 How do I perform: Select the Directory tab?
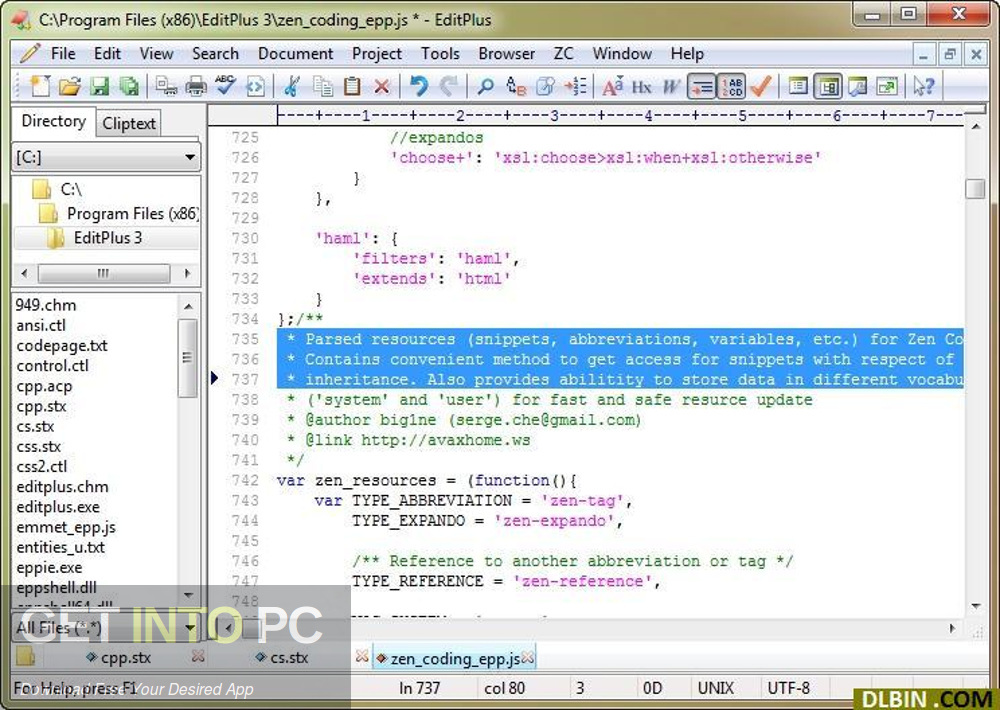click(x=54, y=121)
